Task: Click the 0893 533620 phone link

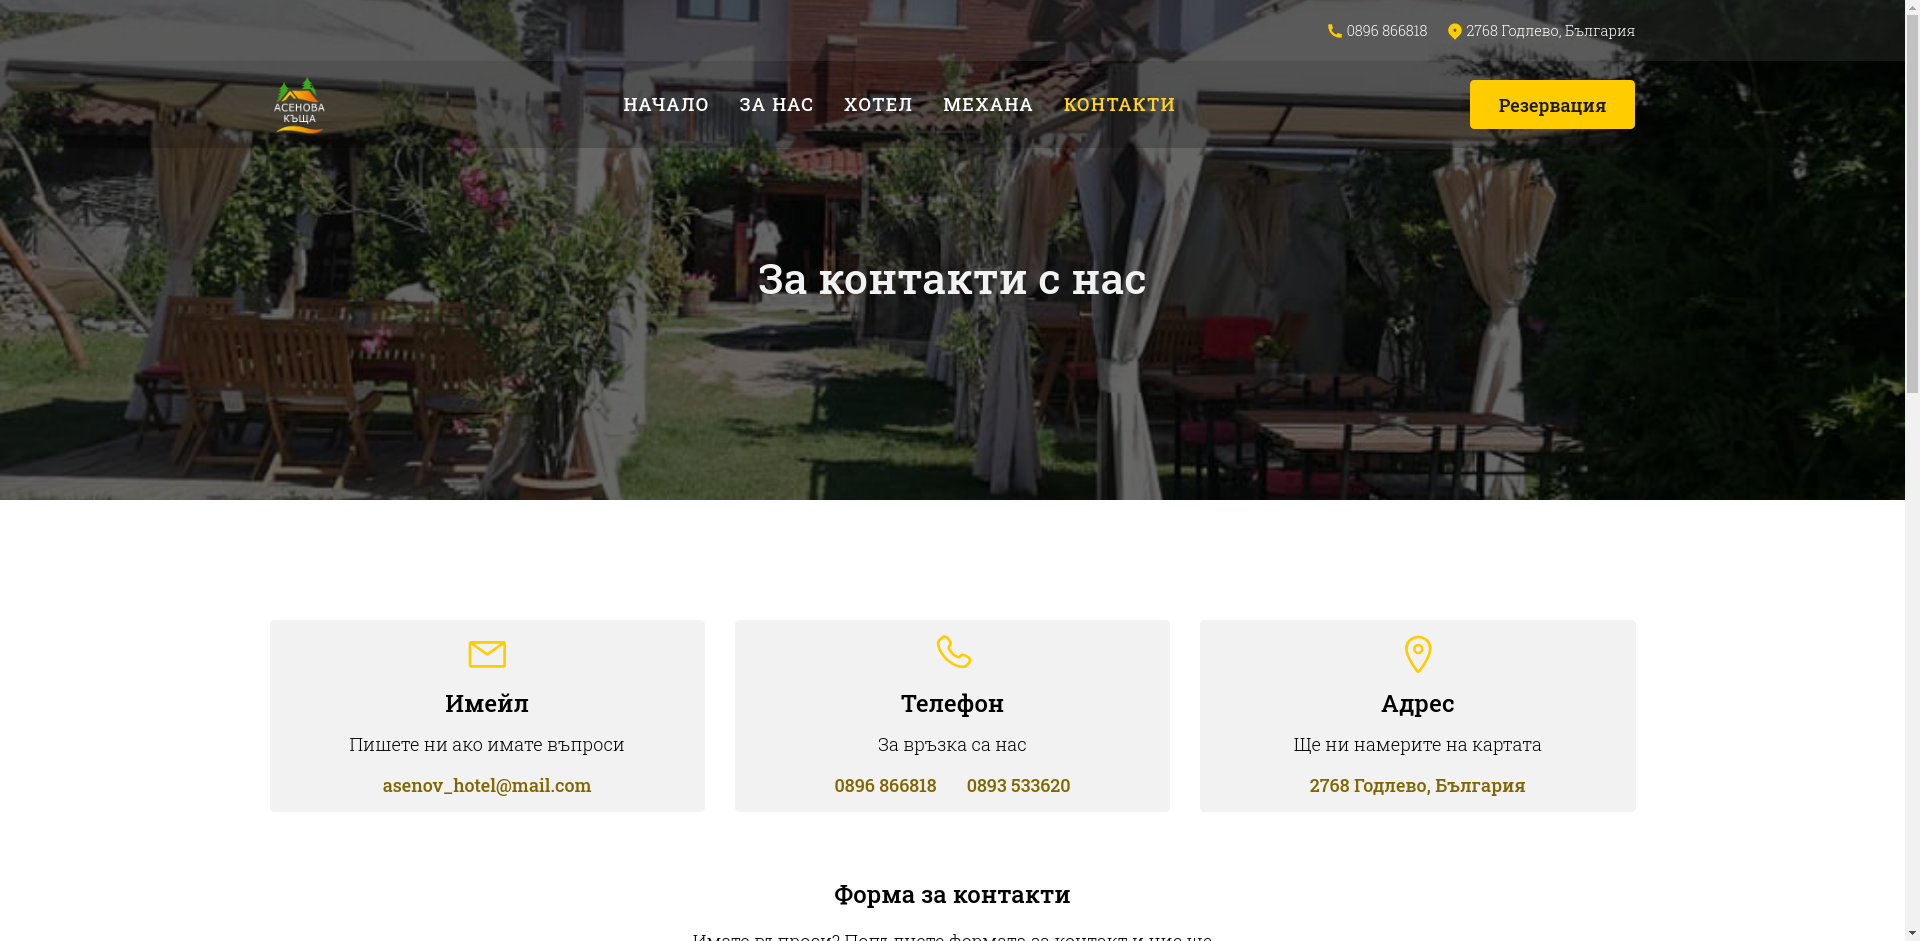Action: [x=1018, y=785]
